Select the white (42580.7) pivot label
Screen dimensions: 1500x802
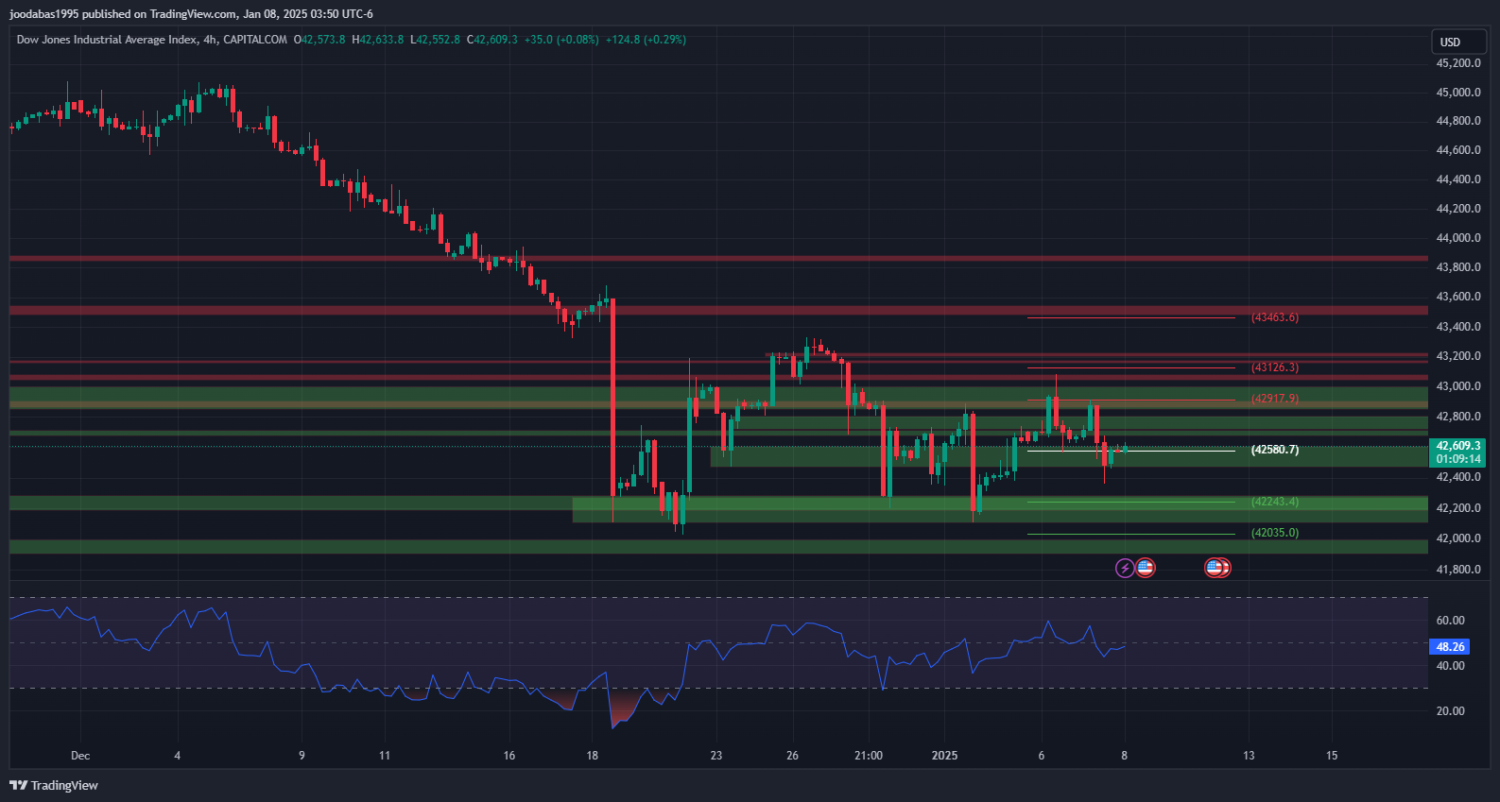coord(1275,450)
